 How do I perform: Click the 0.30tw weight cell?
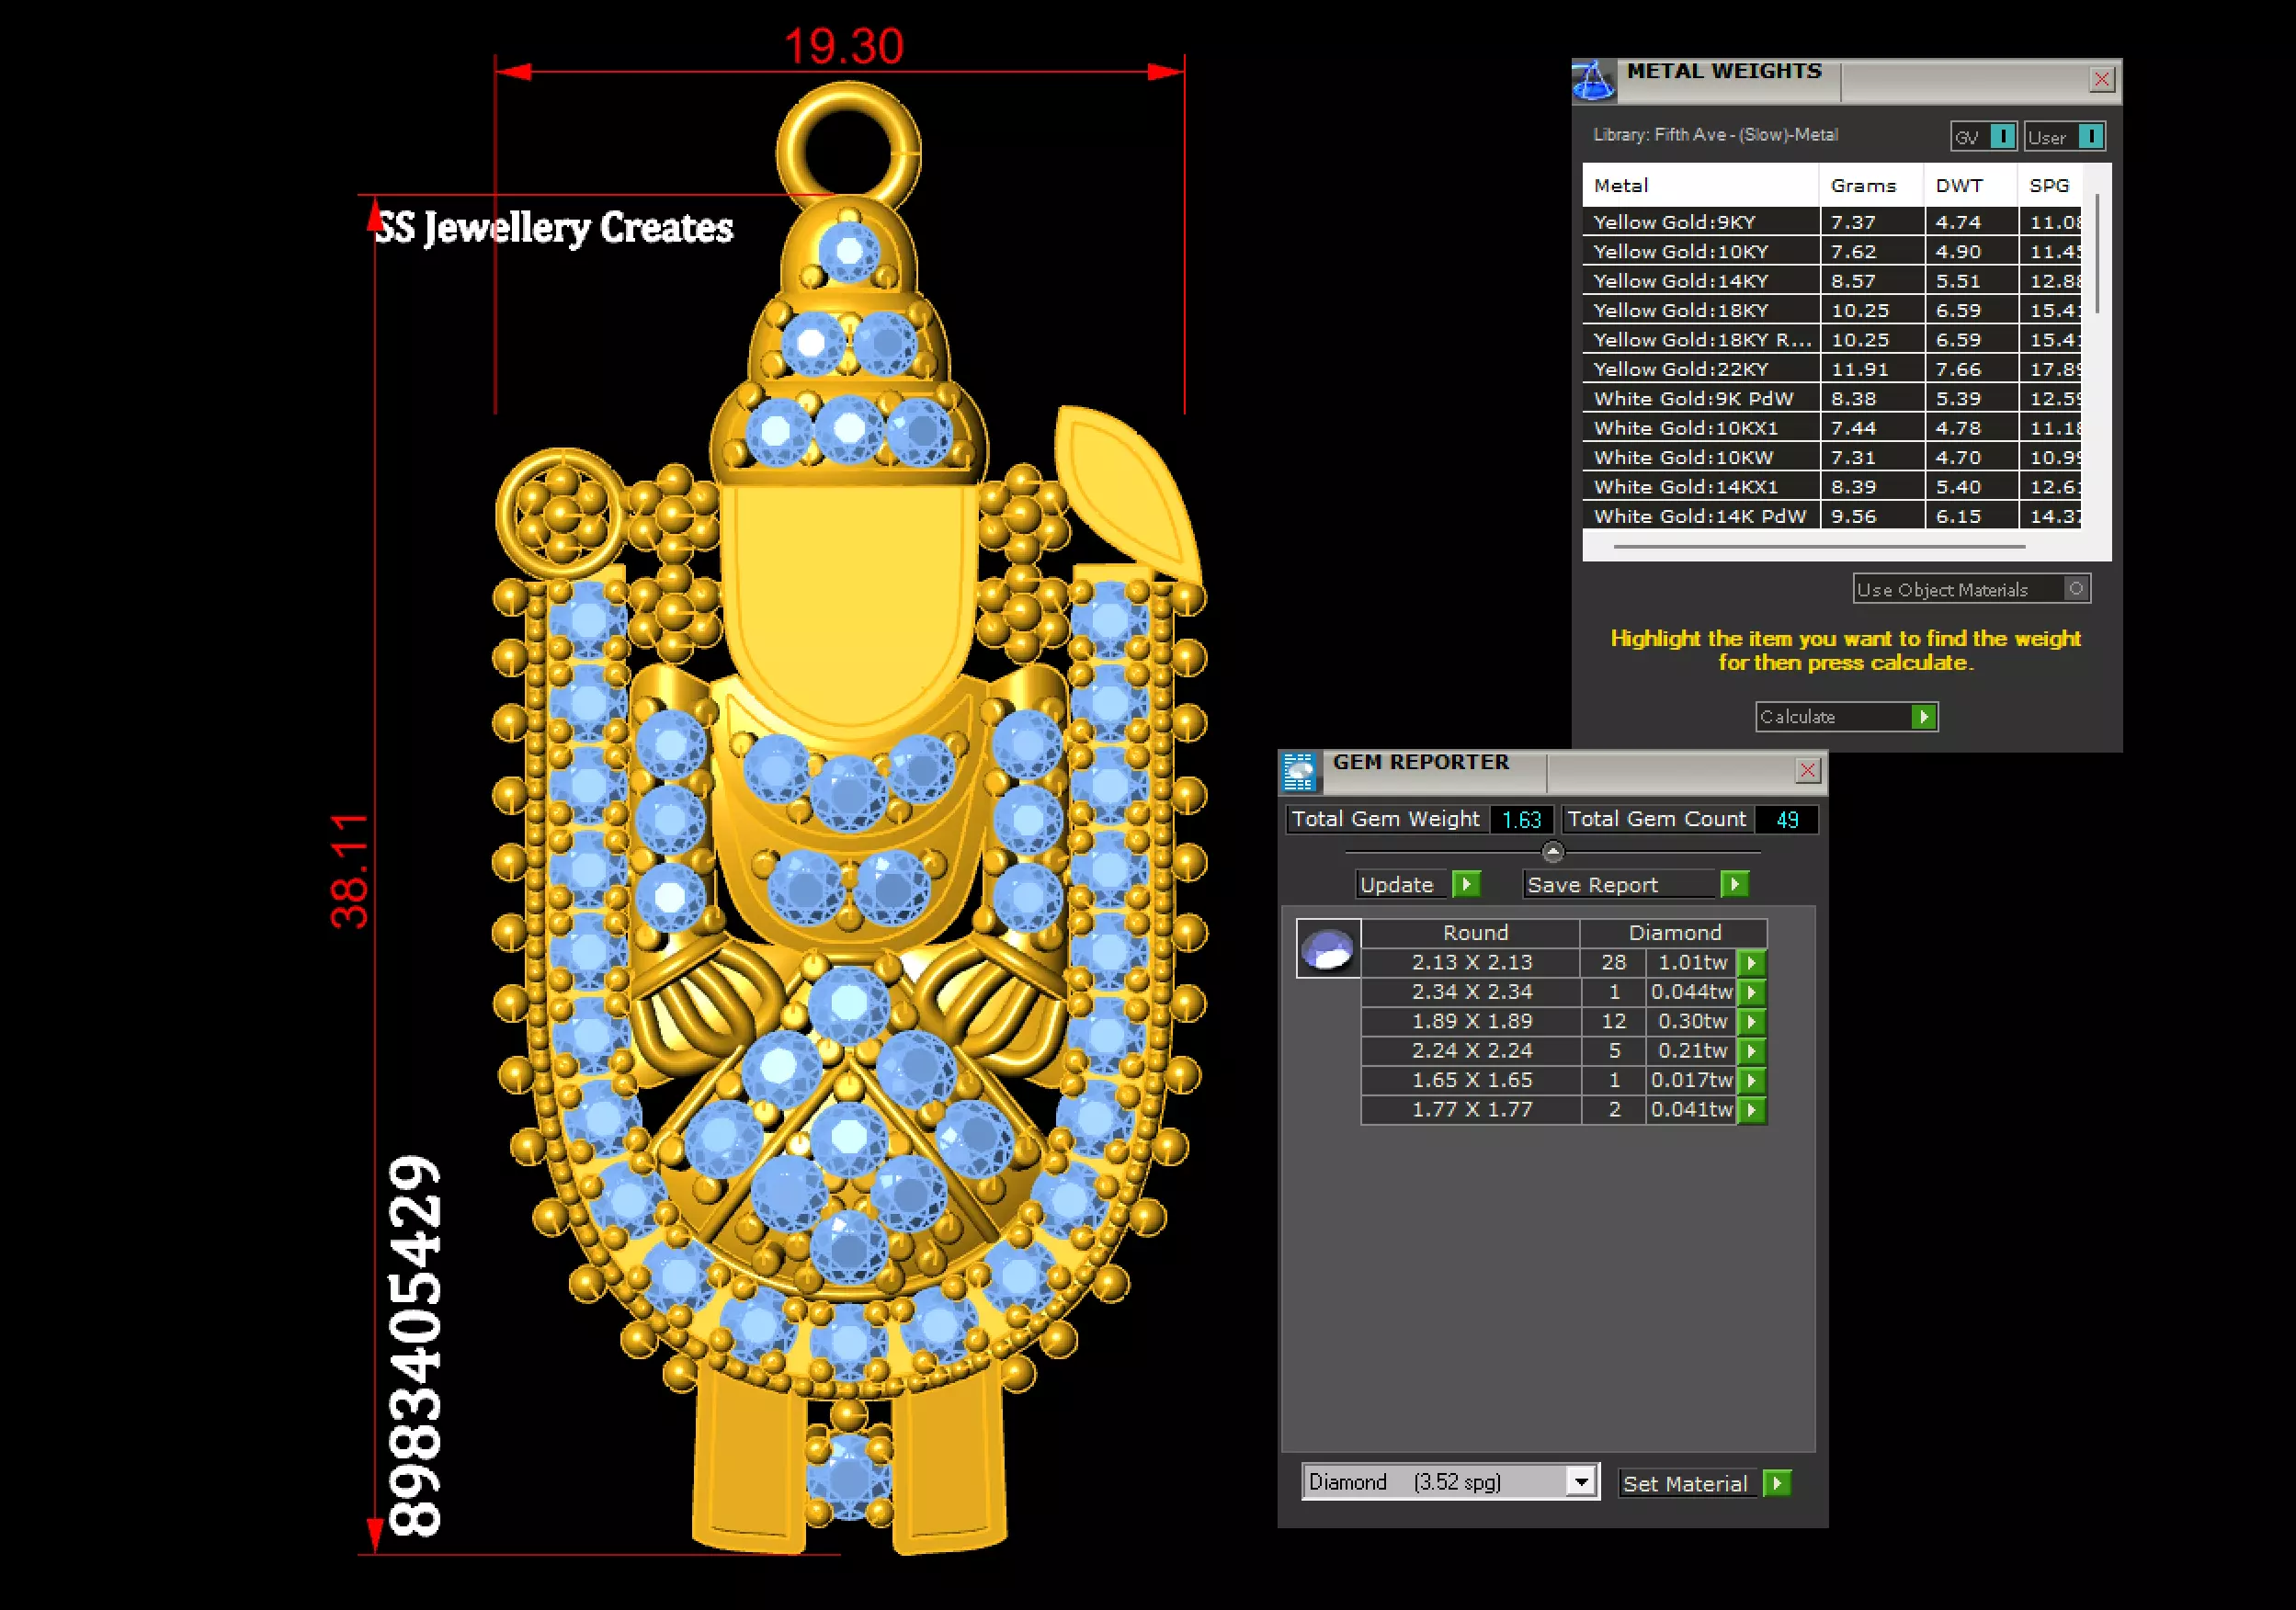[1692, 1022]
